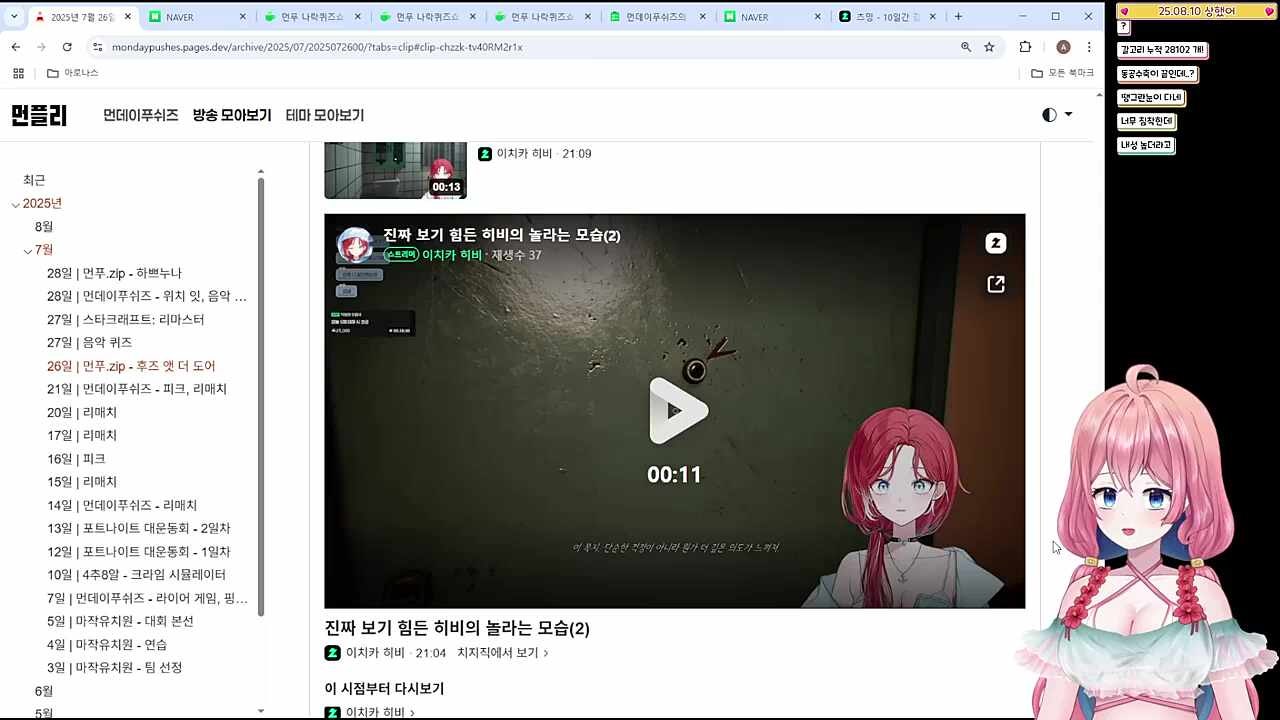The width and height of the screenshot is (1280, 720).
Task: Open 5일 | 마작유치원 - 대회 본선
Action: point(120,621)
